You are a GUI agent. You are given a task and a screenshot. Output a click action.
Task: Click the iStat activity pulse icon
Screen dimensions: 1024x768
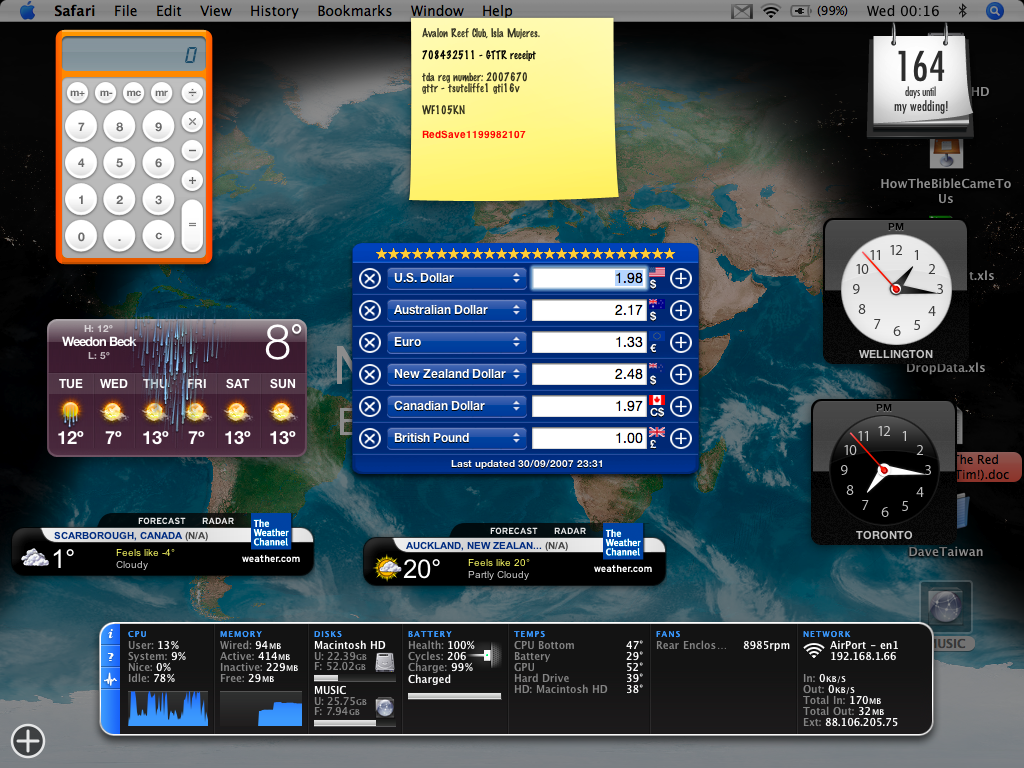pos(110,680)
